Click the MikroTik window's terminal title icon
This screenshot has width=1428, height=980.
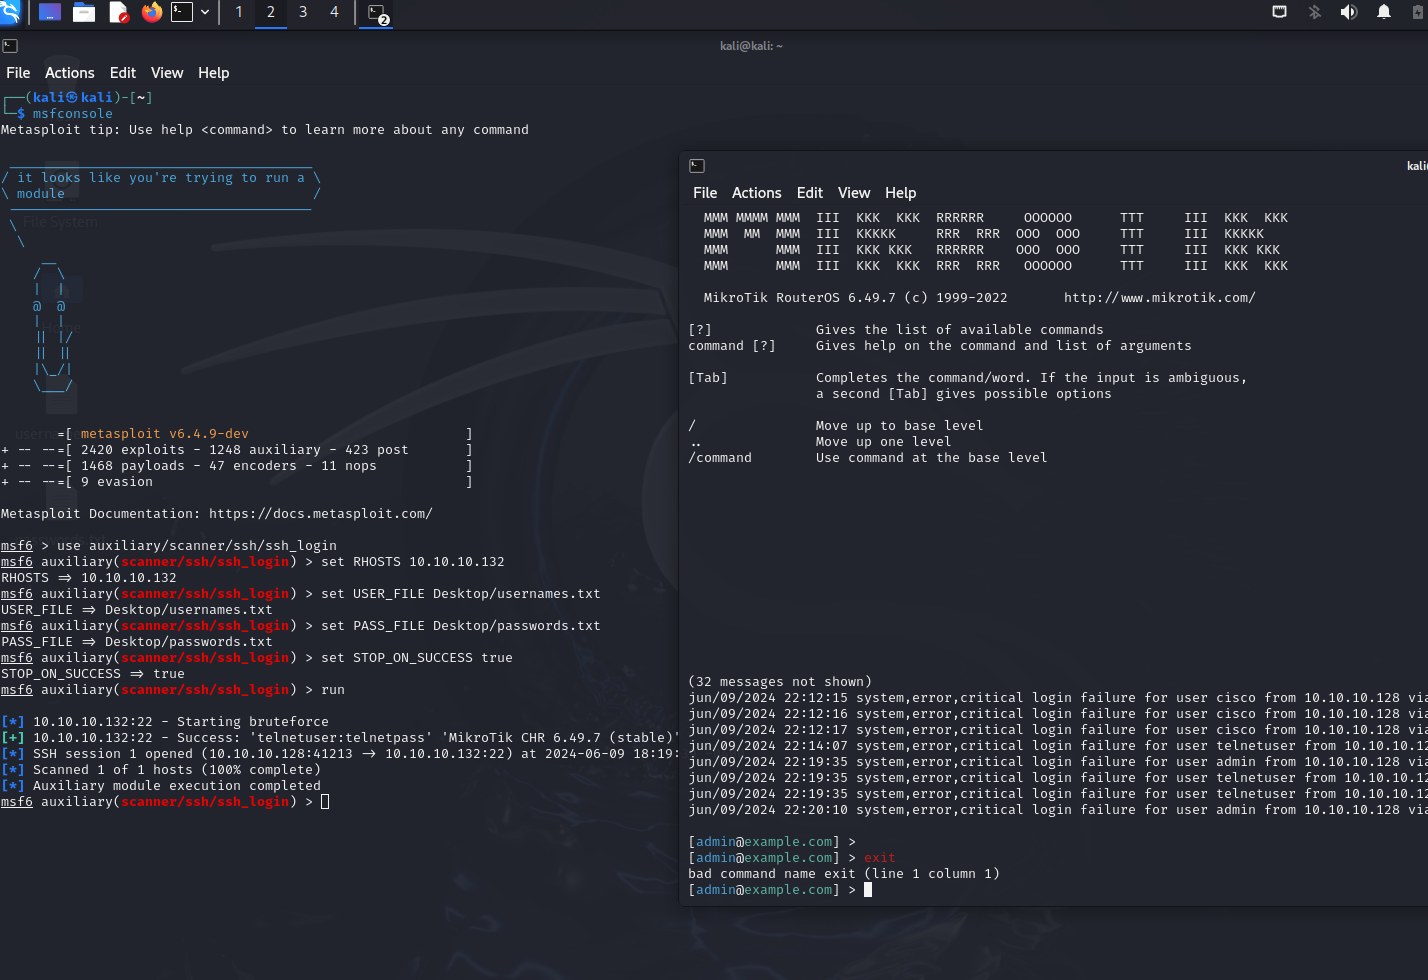(697, 166)
